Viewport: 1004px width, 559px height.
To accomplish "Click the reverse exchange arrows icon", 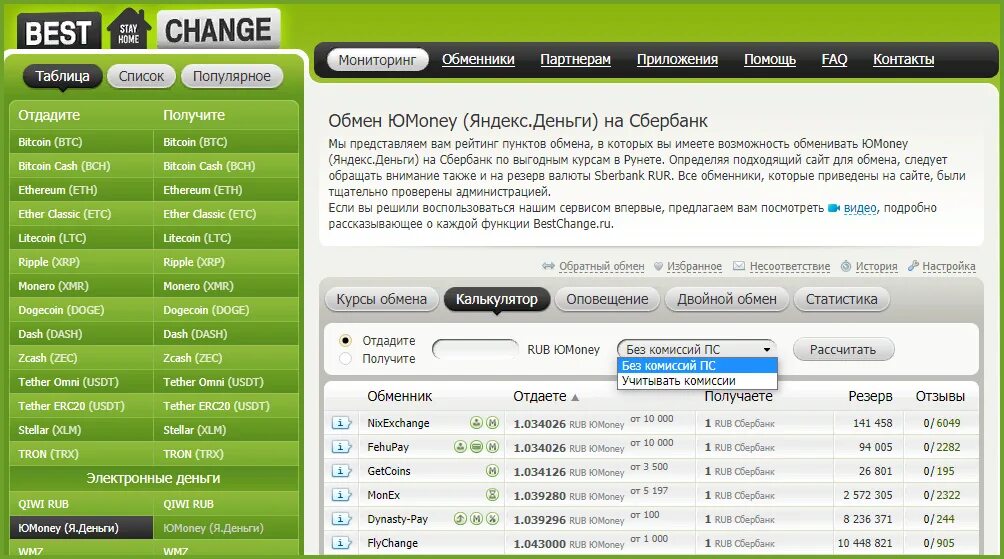I will (548, 266).
